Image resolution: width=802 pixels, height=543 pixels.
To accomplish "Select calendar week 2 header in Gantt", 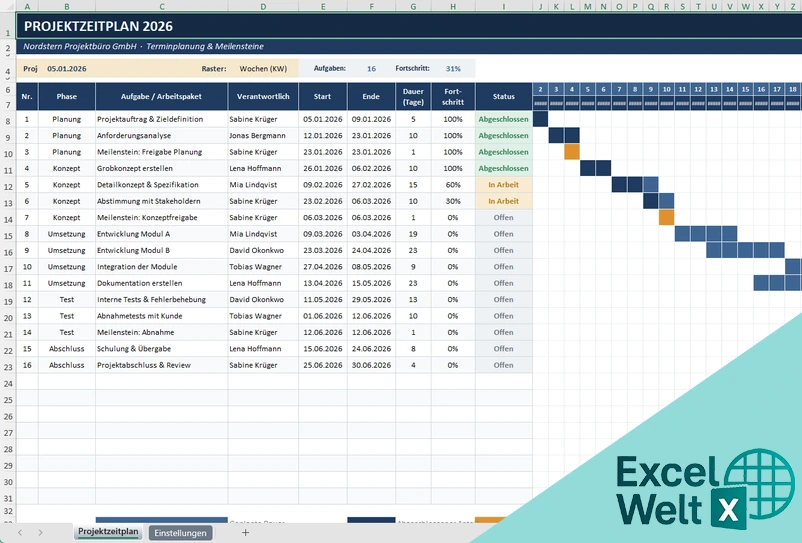I will pos(541,89).
